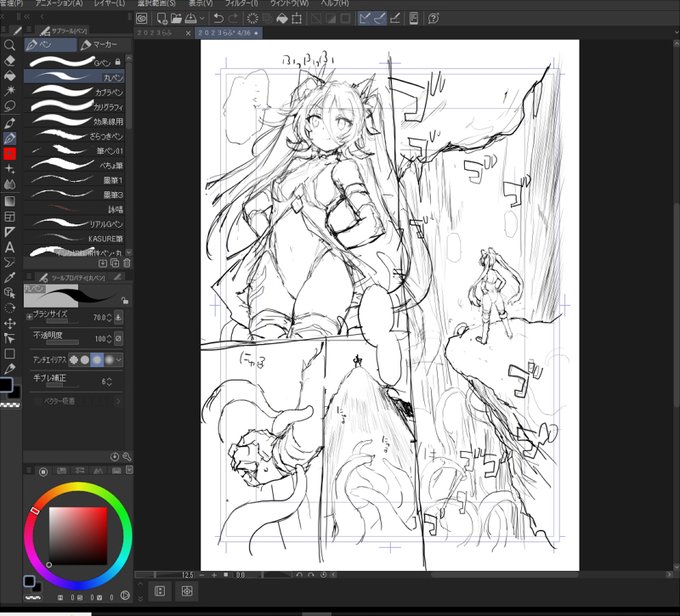Image resolution: width=680 pixels, height=616 pixels.
Task: Select the Text tool (A icon)
Action: [9, 247]
